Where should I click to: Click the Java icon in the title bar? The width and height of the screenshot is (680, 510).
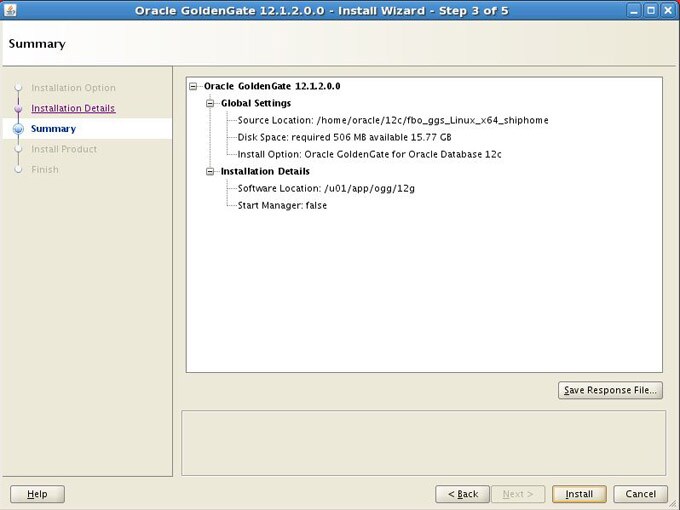tap(10, 10)
